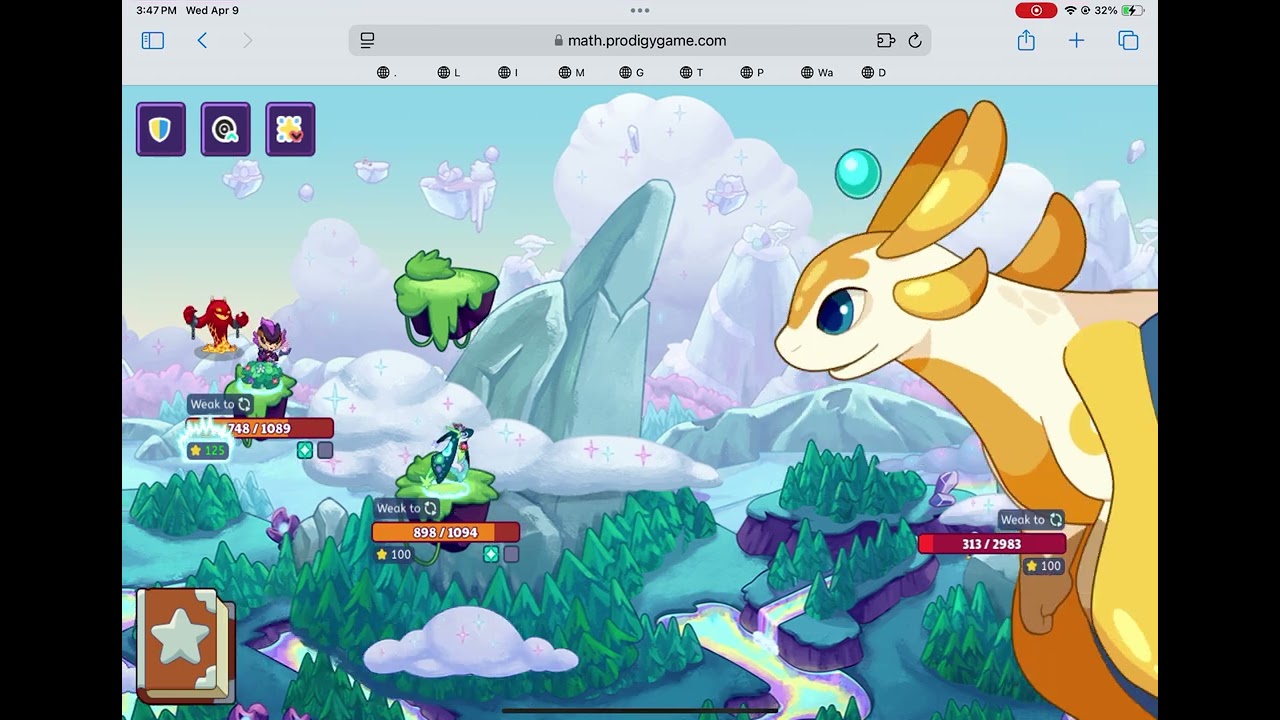This screenshot has width=1280, height=720.
Task: Open the flower heart icon in game
Action: point(290,129)
